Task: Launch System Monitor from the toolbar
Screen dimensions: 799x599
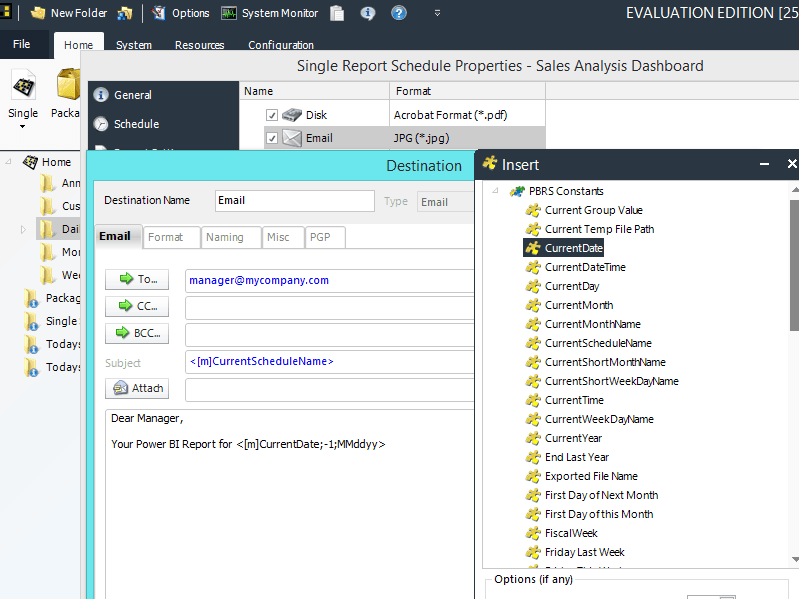Action: point(269,13)
